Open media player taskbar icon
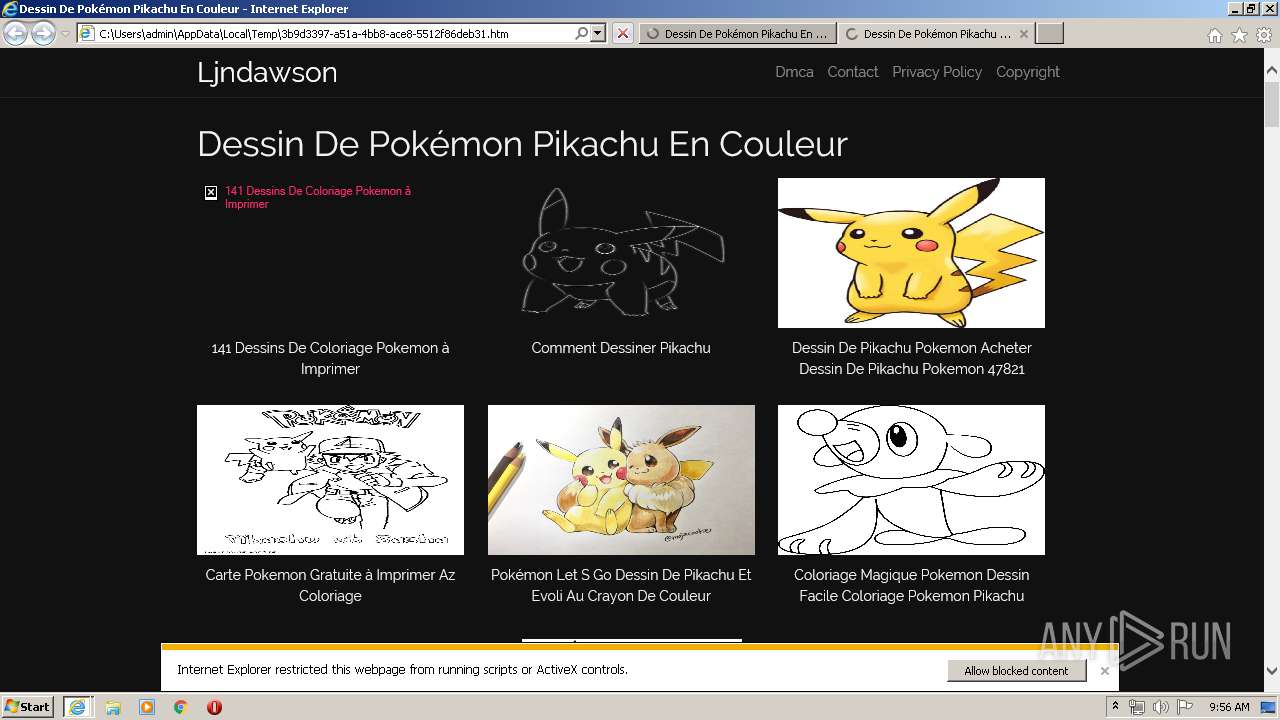The image size is (1280, 720). (147, 707)
